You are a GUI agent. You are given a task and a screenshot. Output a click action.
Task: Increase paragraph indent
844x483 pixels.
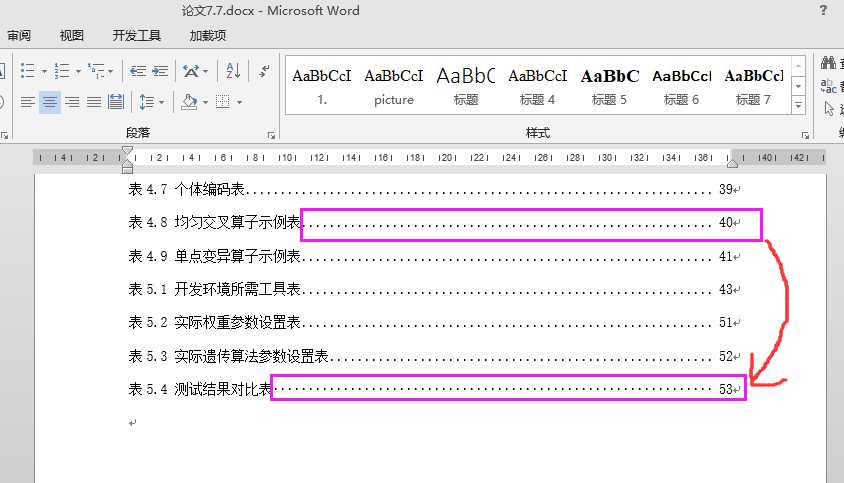160,71
